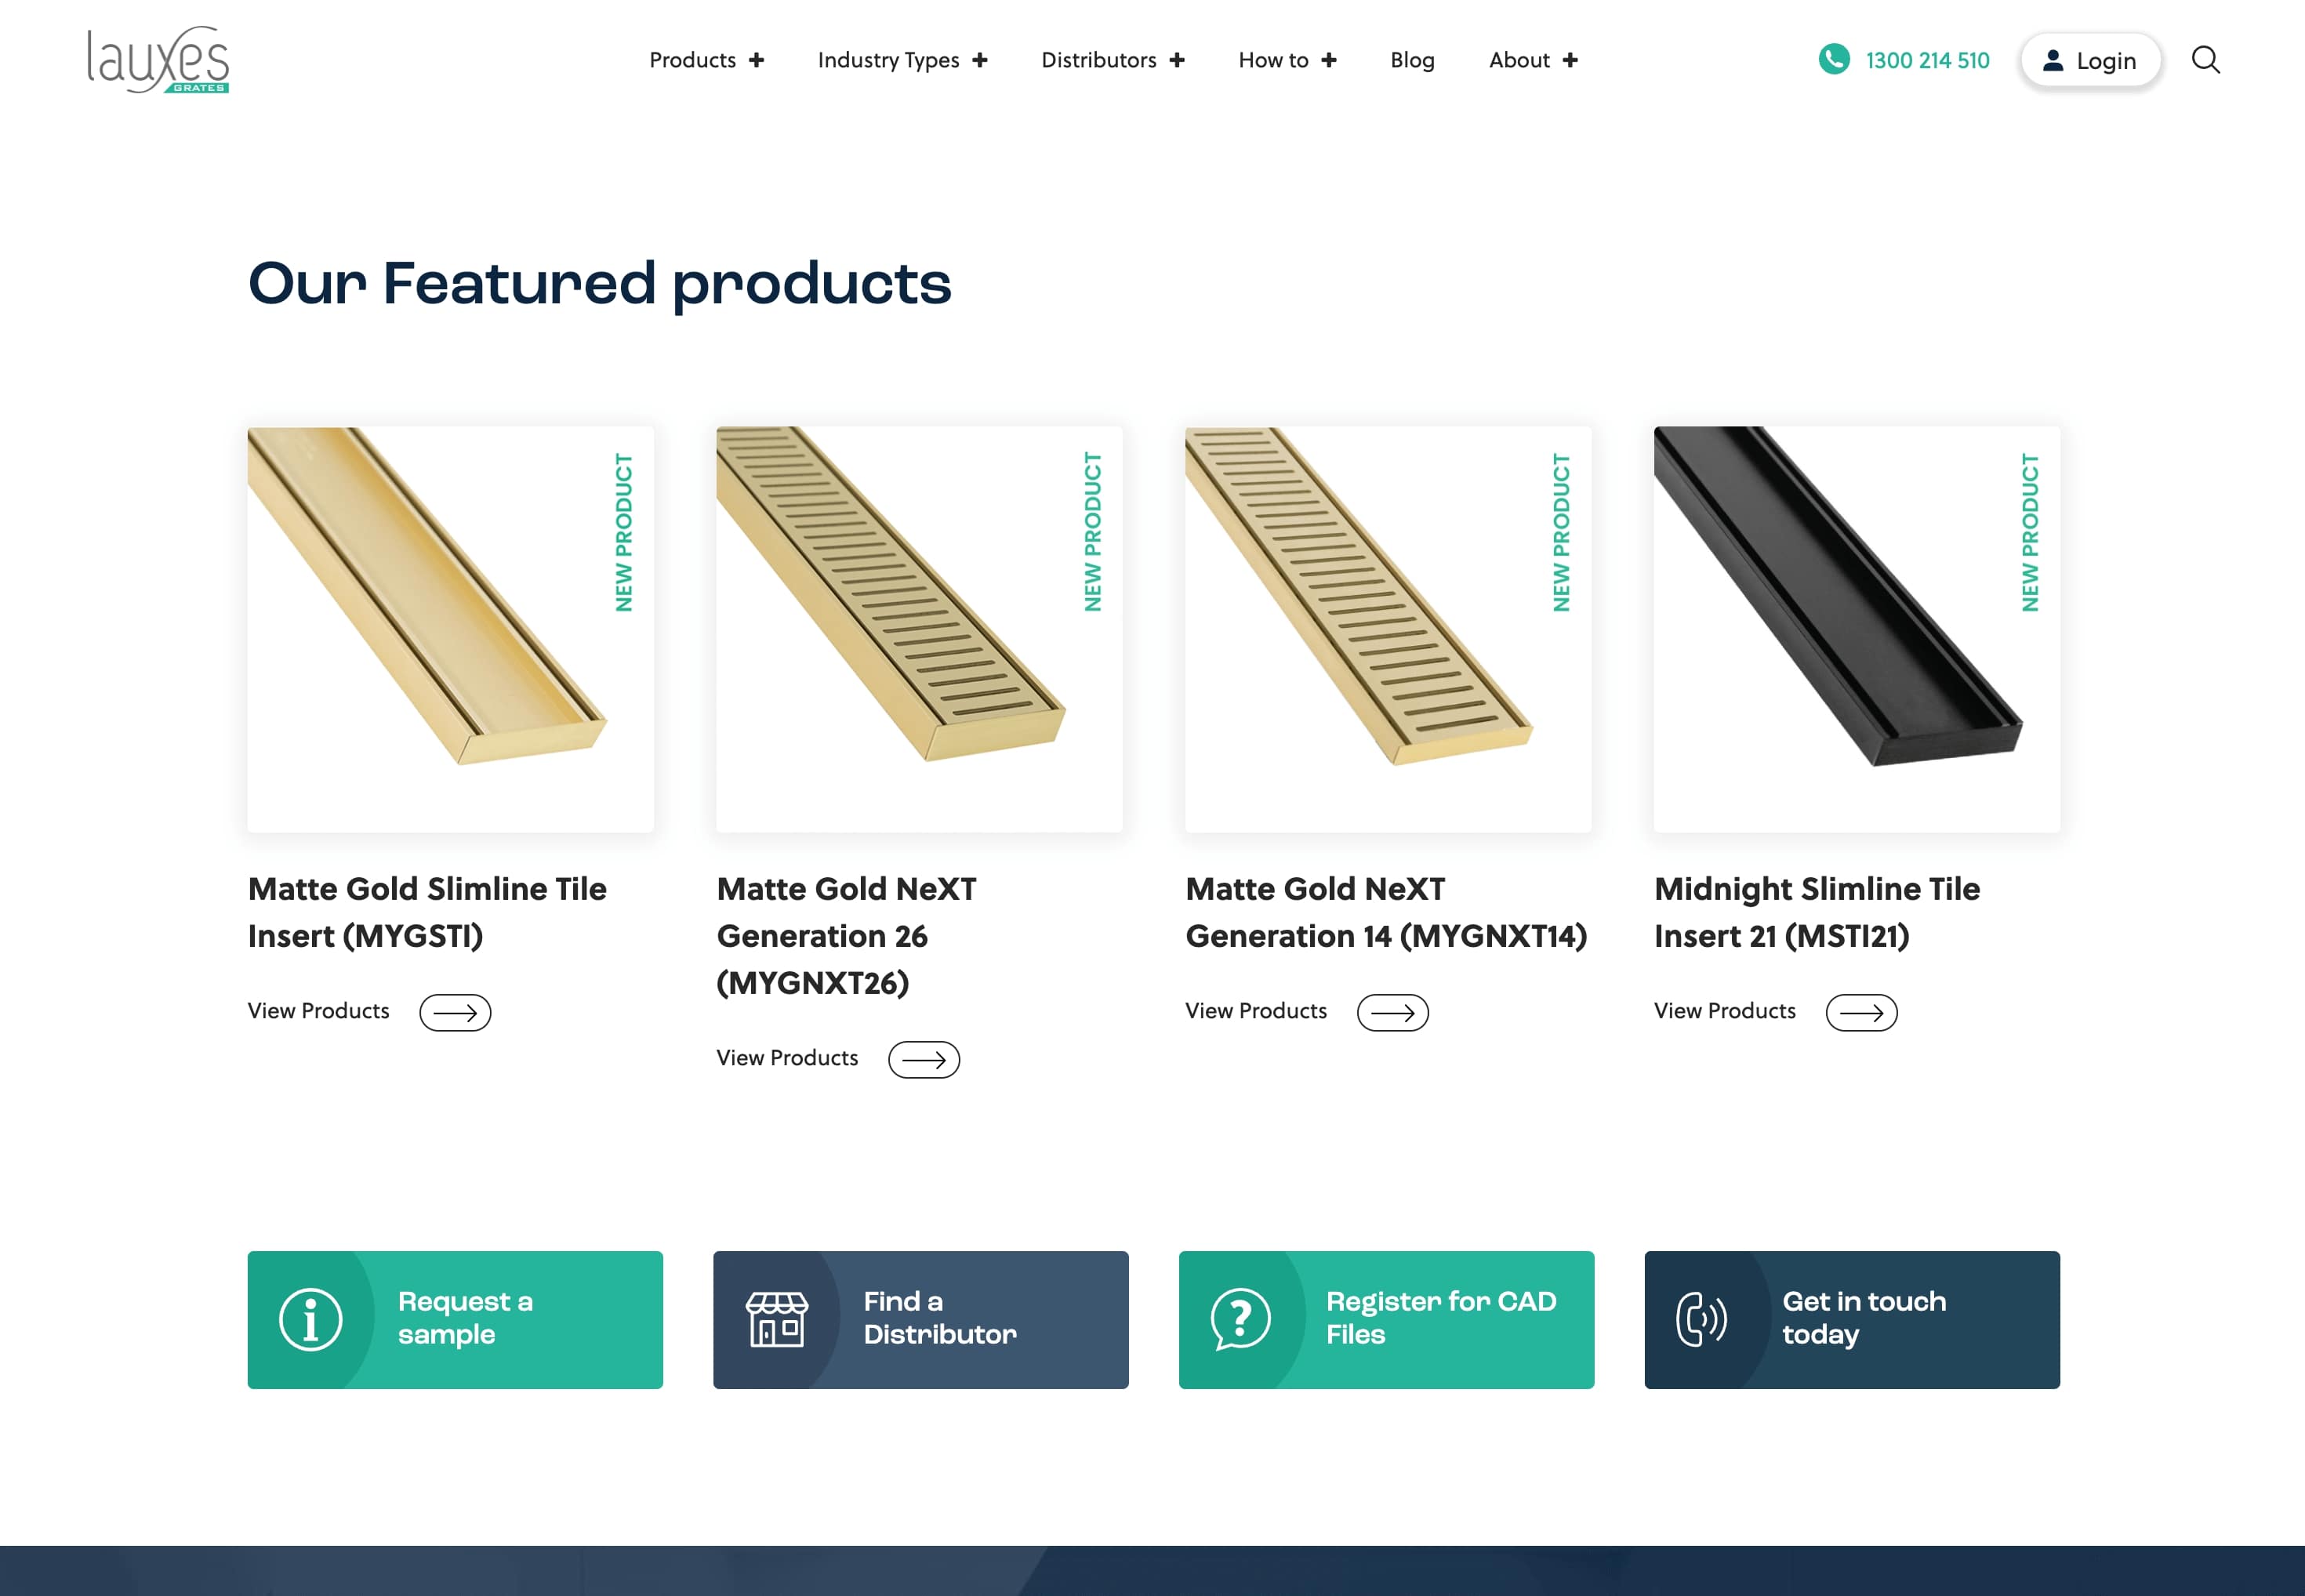2305x1596 pixels.
Task: Expand the How to menu
Action: coord(1287,60)
